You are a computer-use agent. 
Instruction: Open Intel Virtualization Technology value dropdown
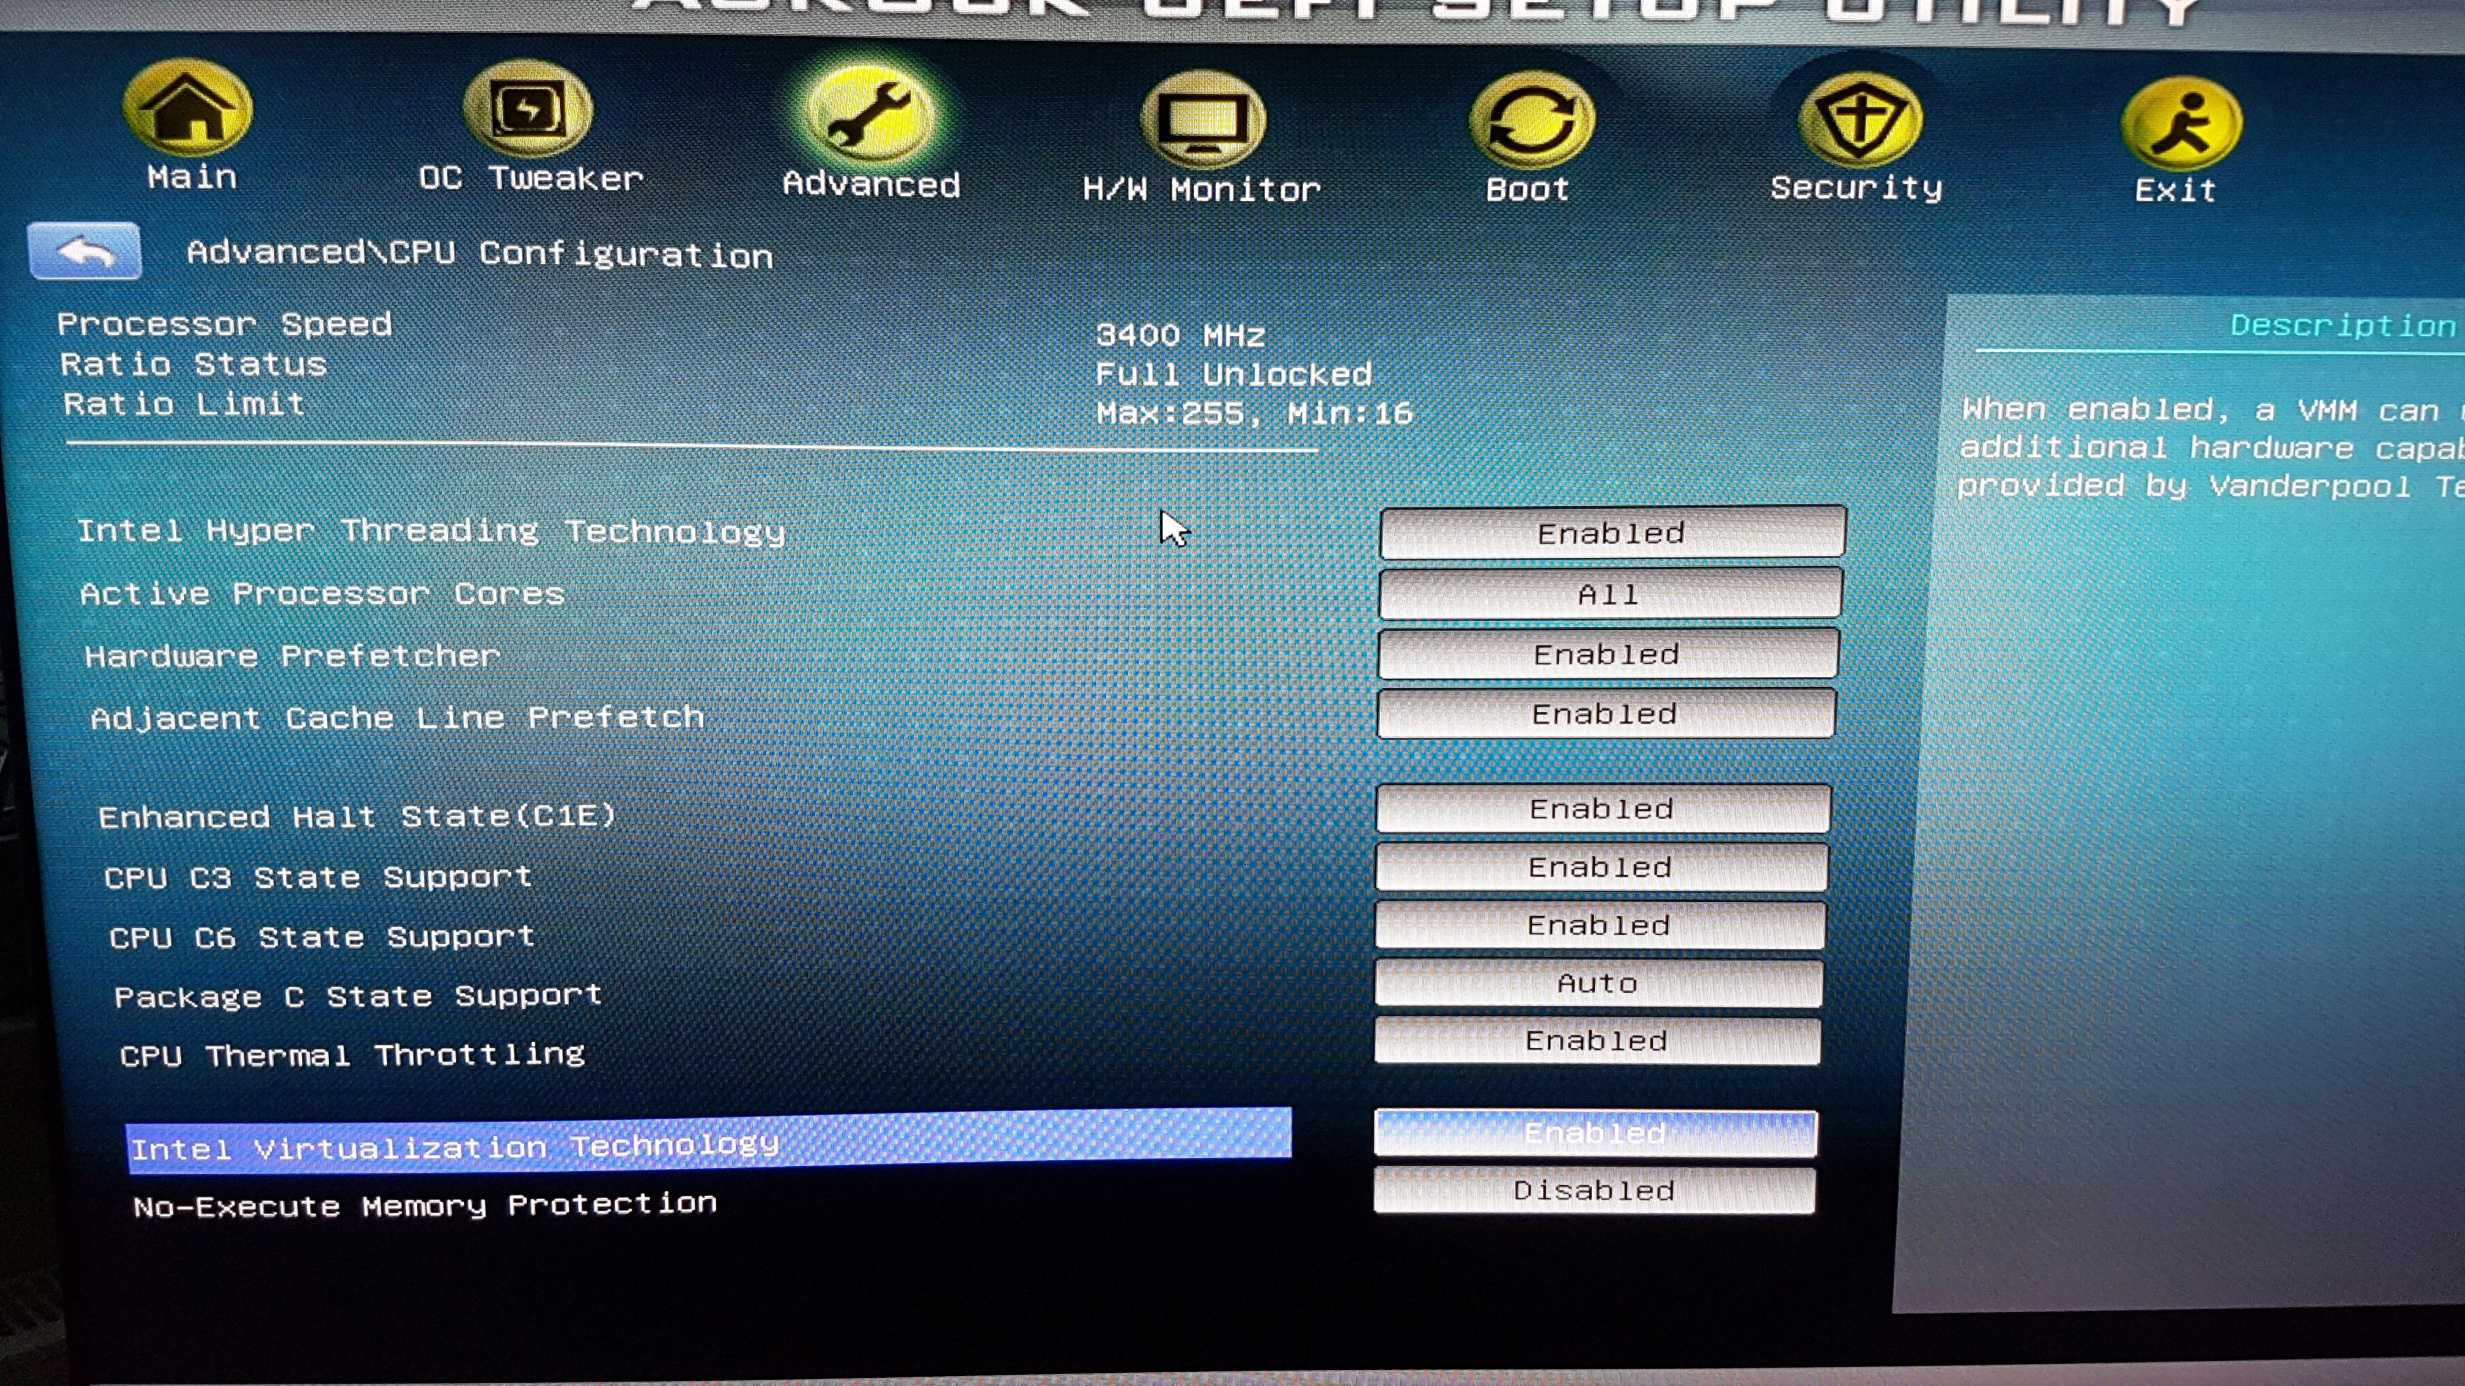(x=1596, y=1133)
